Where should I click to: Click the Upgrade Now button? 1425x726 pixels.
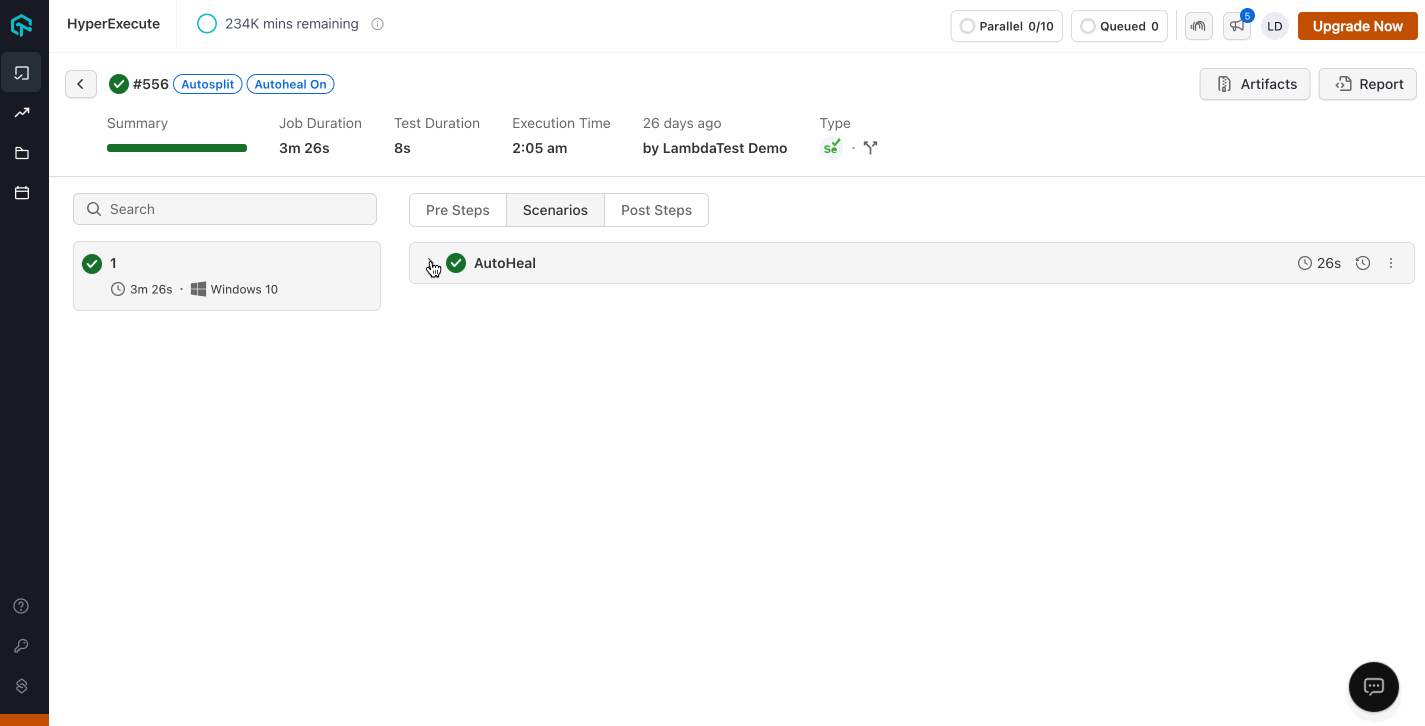[1357, 26]
